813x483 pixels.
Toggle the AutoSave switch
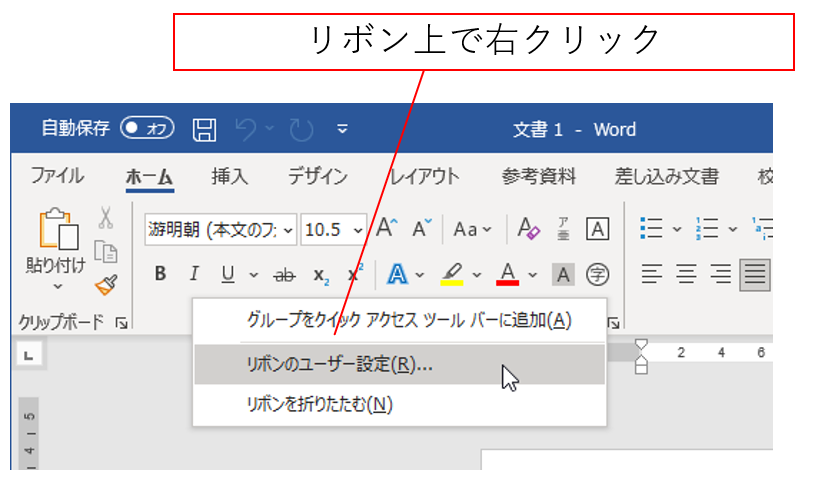coord(147,129)
